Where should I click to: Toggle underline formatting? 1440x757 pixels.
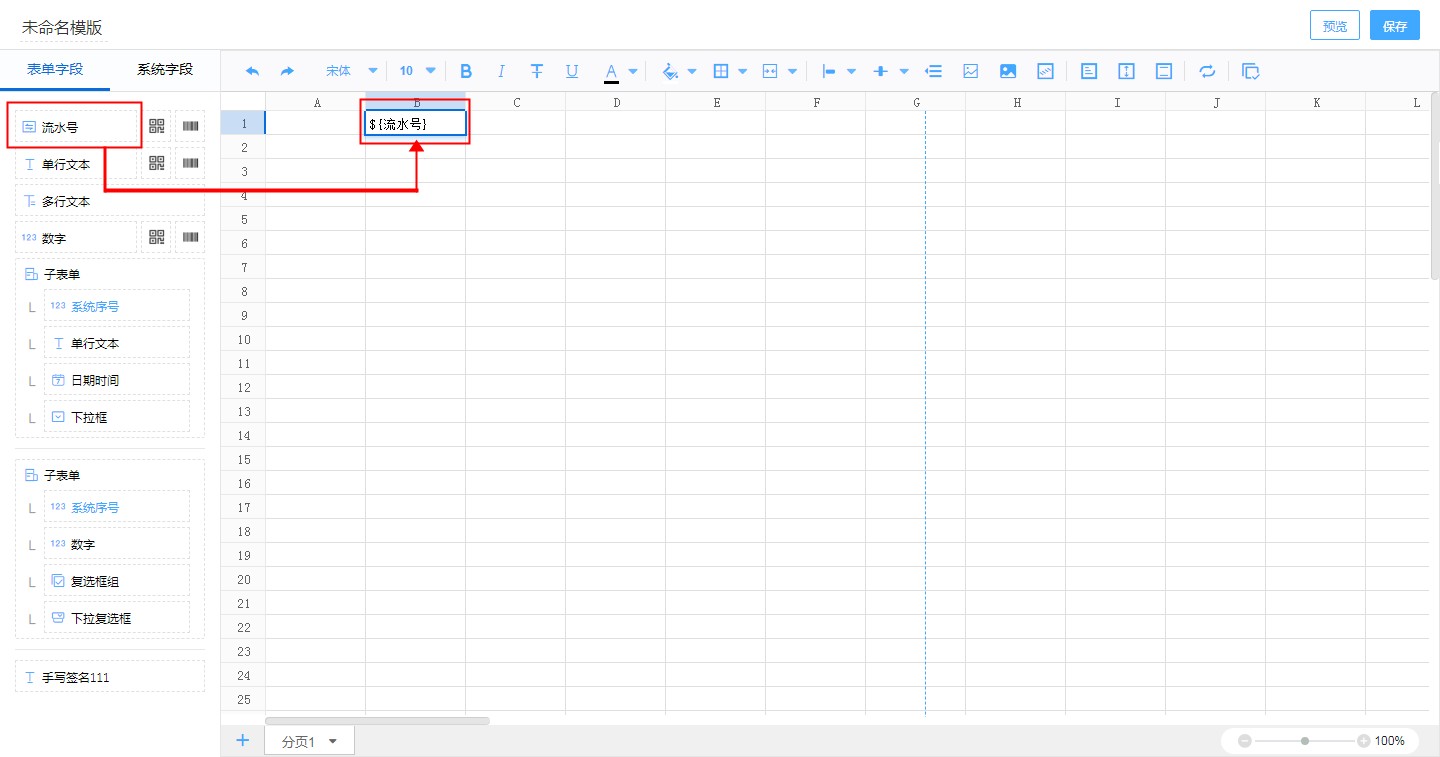point(572,71)
